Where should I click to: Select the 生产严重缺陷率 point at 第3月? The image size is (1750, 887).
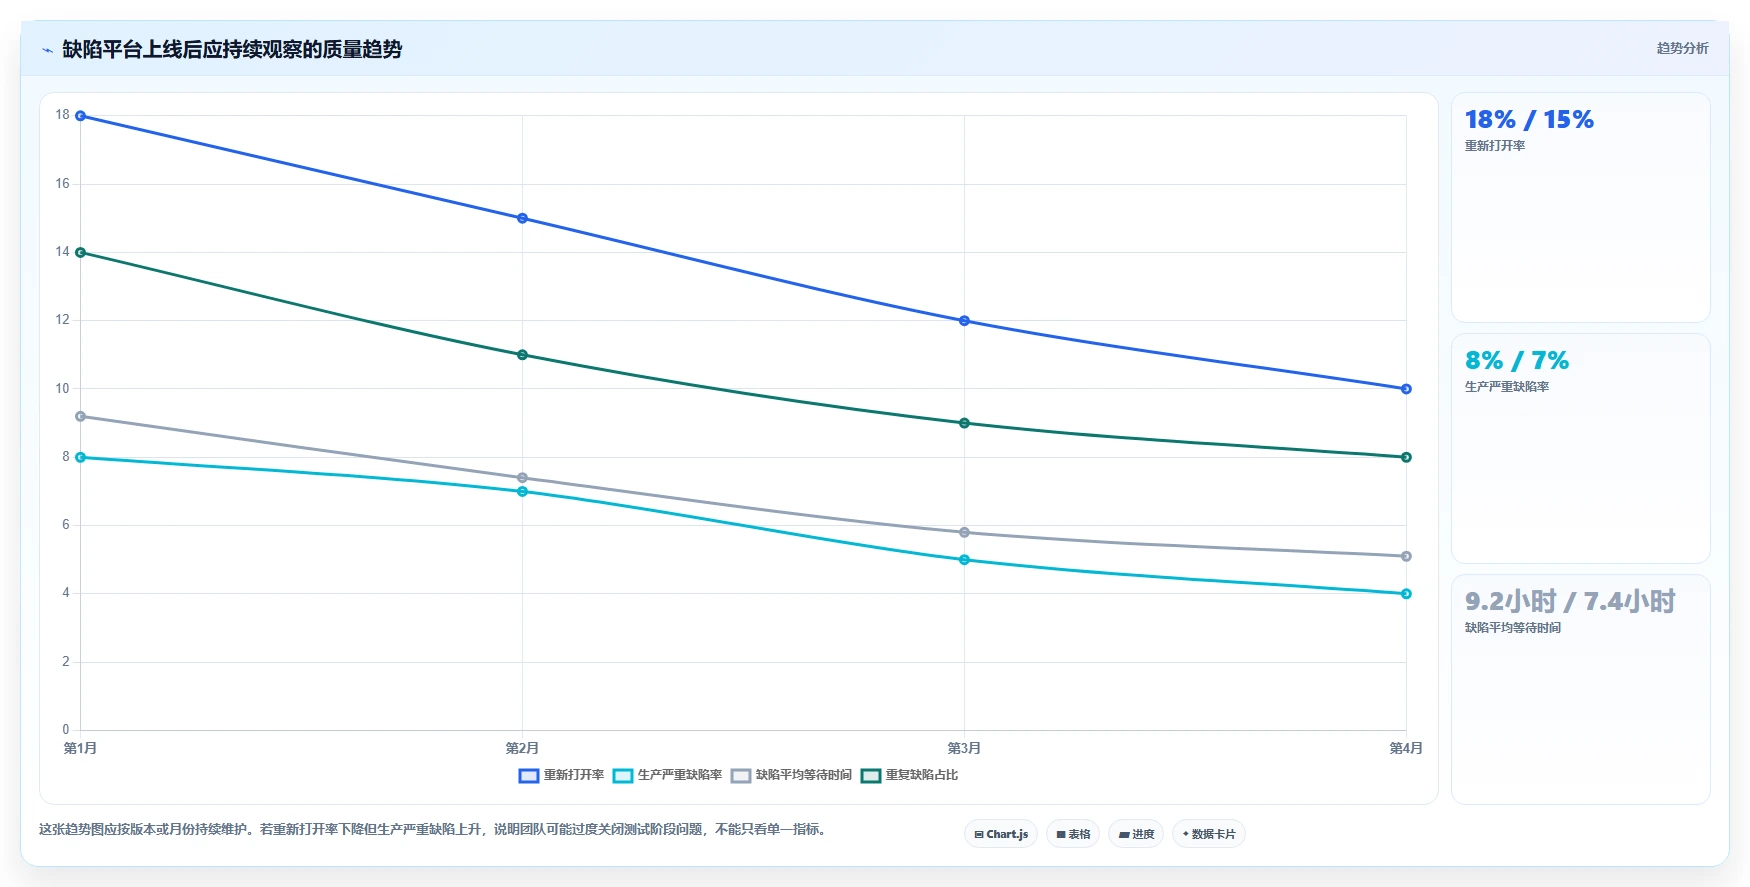(x=964, y=560)
